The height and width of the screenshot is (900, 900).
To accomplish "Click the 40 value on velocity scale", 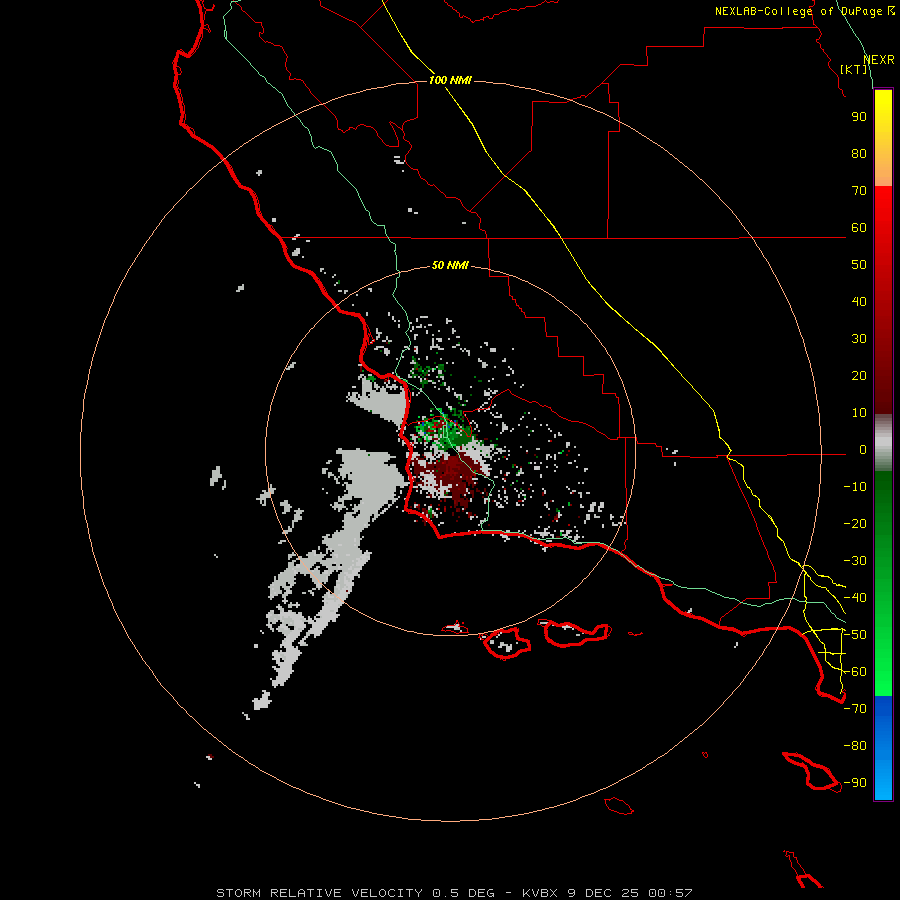I will (x=859, y=302).
